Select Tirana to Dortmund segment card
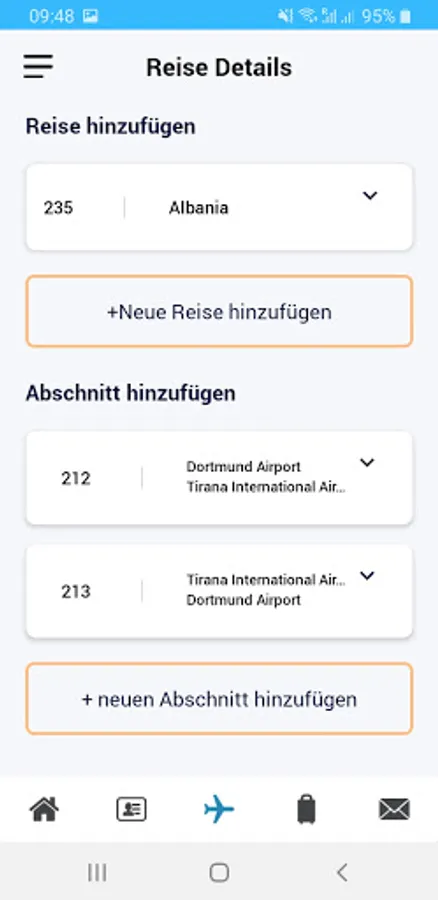The width and height of the screenshot is (438, 900). click(x=219, y=591)
